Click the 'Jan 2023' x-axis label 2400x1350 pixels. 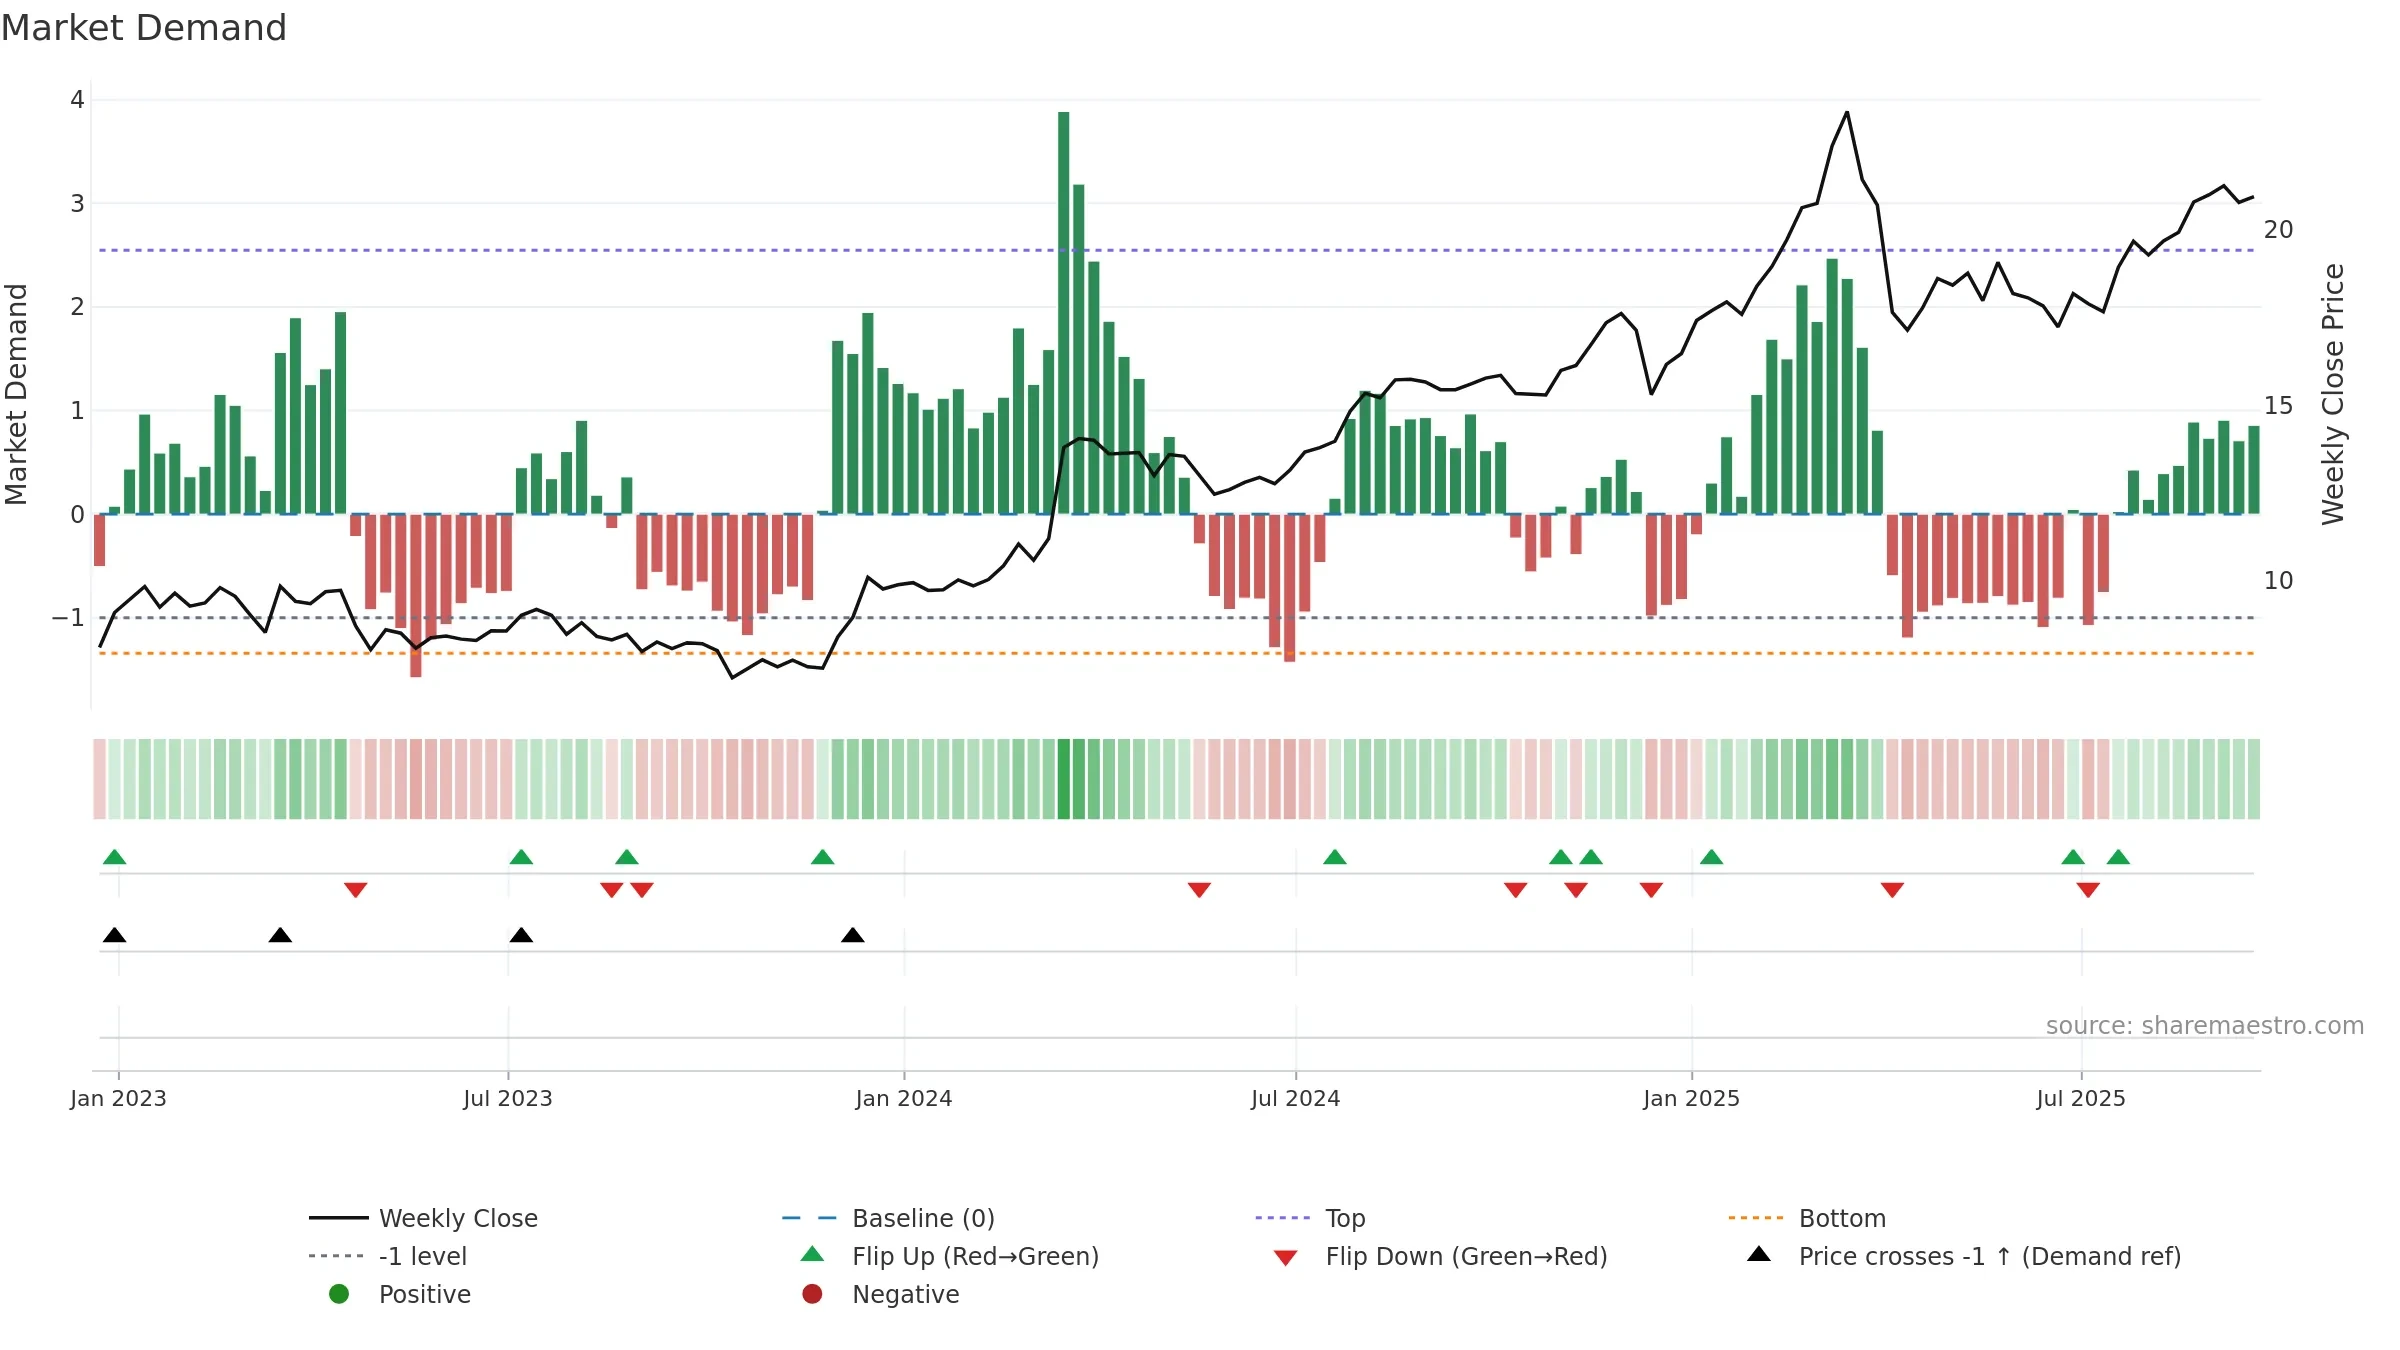(x=118, y=1098)
